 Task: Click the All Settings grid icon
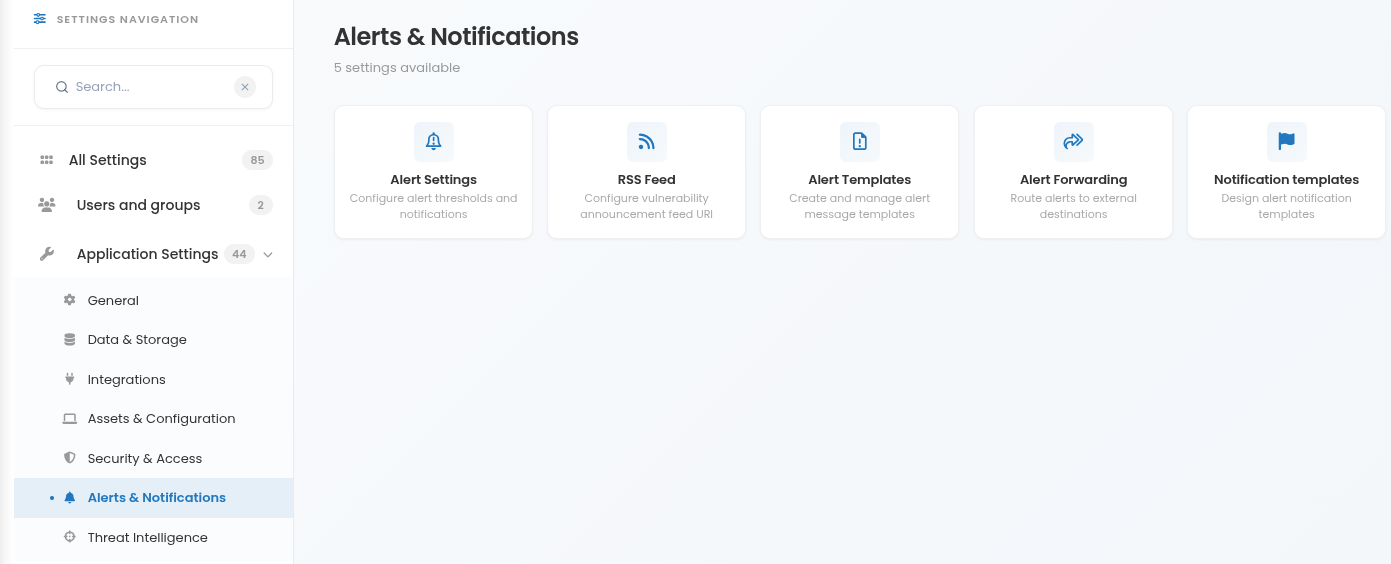click(x=46, y=160)
